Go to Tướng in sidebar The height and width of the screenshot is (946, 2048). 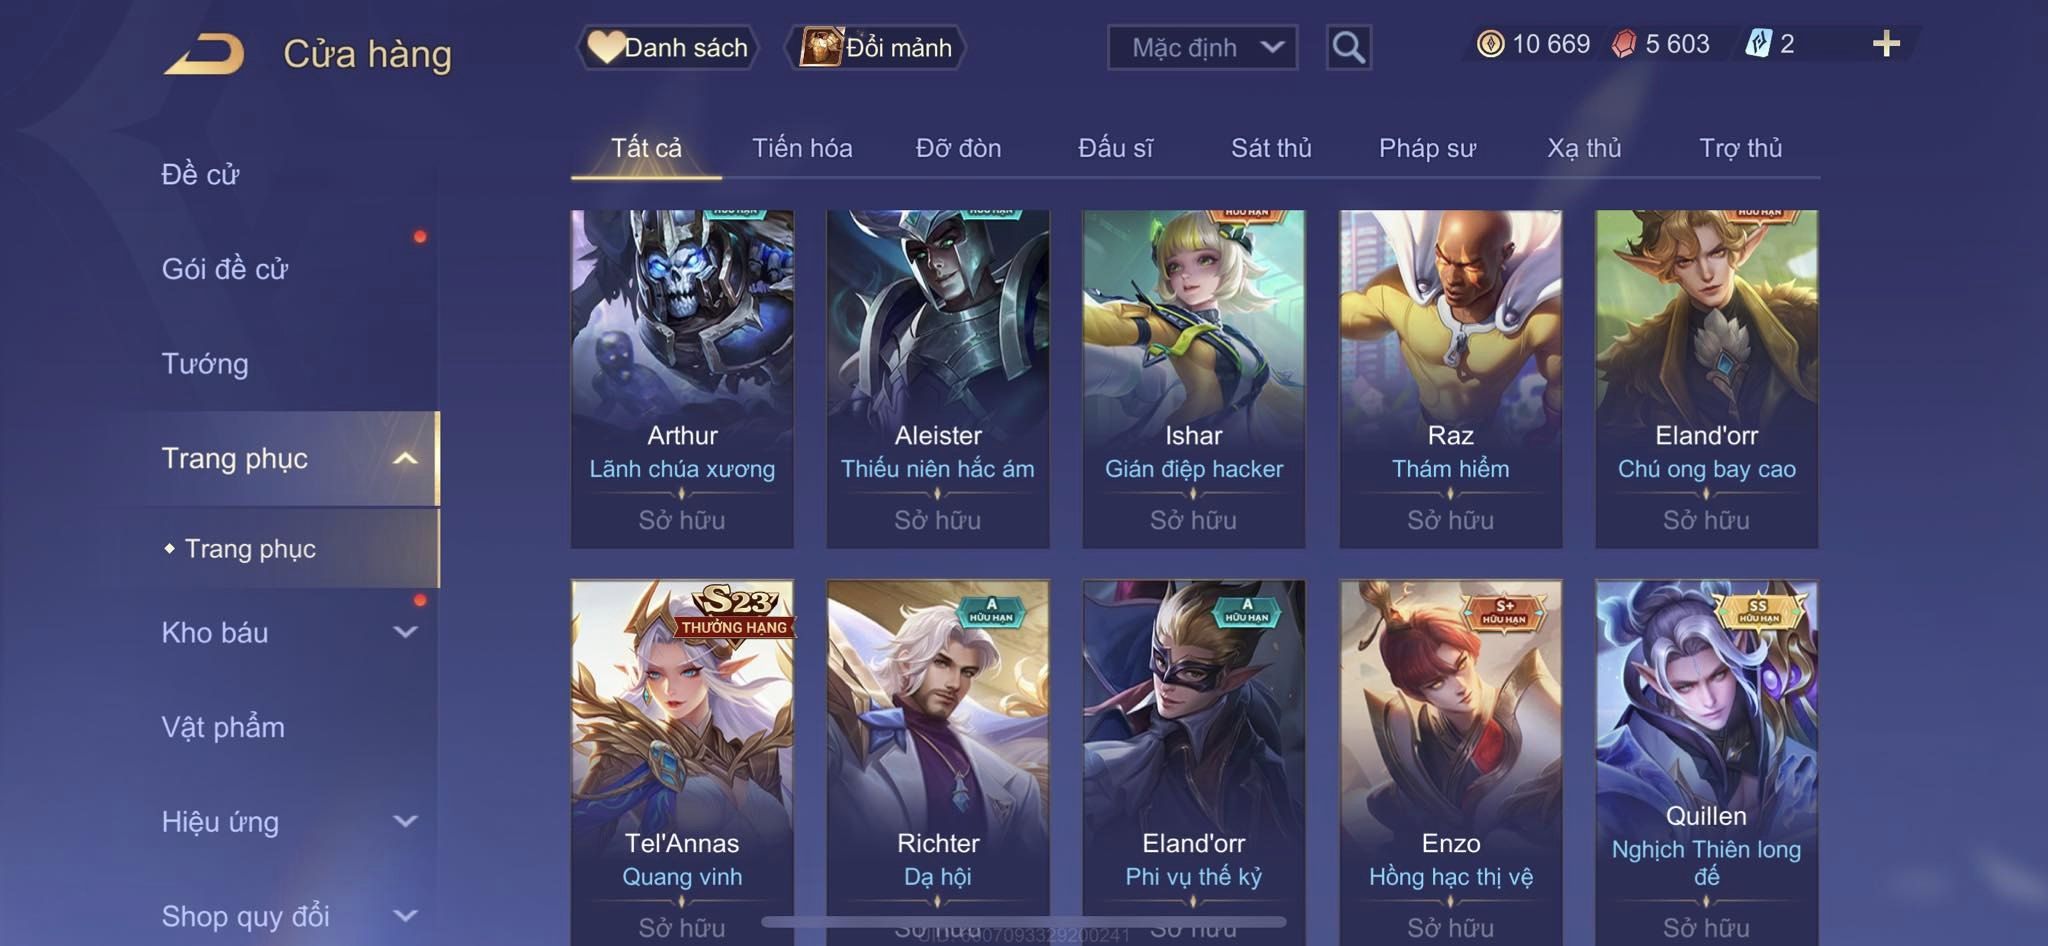click(x=205, y=363)
